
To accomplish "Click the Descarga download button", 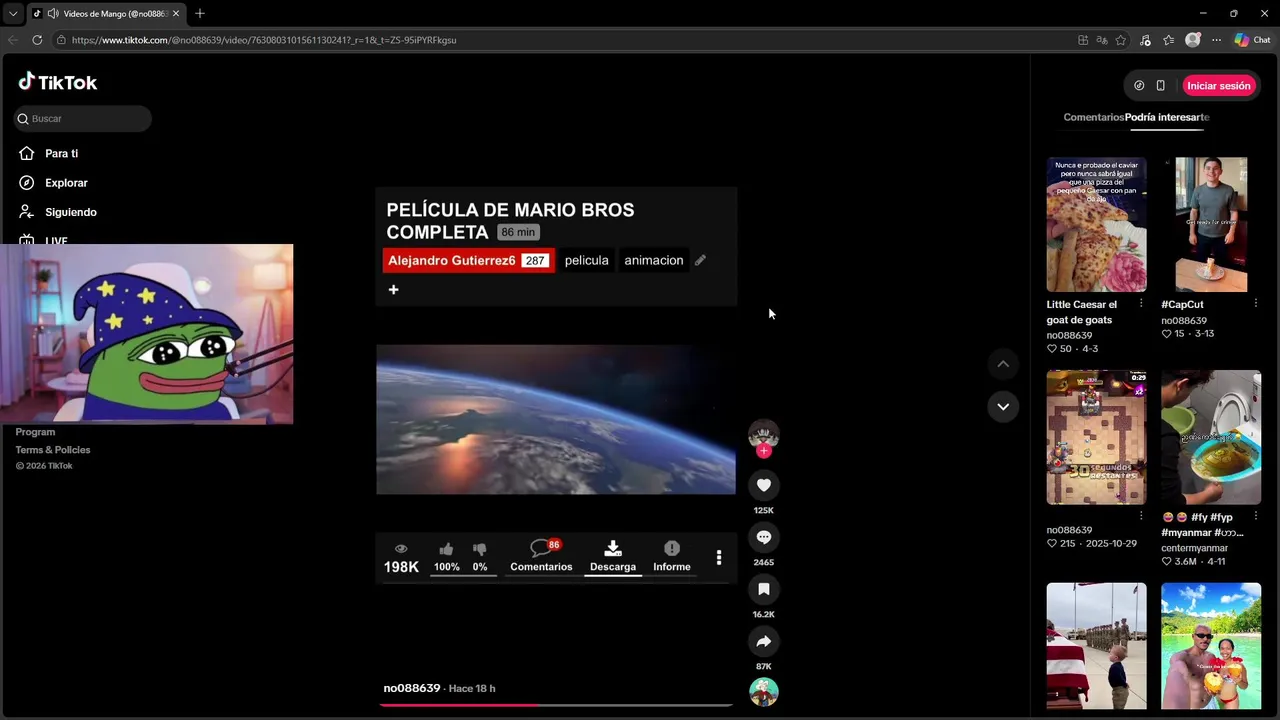I will point(613,556).
